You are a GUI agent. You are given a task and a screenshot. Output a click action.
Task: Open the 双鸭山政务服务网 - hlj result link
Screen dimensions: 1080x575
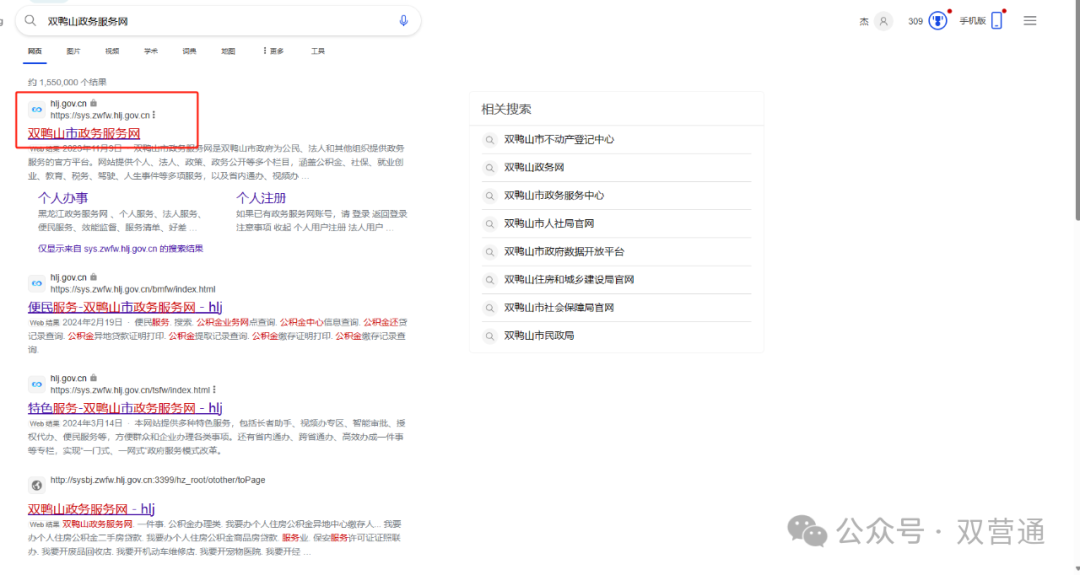91,509
